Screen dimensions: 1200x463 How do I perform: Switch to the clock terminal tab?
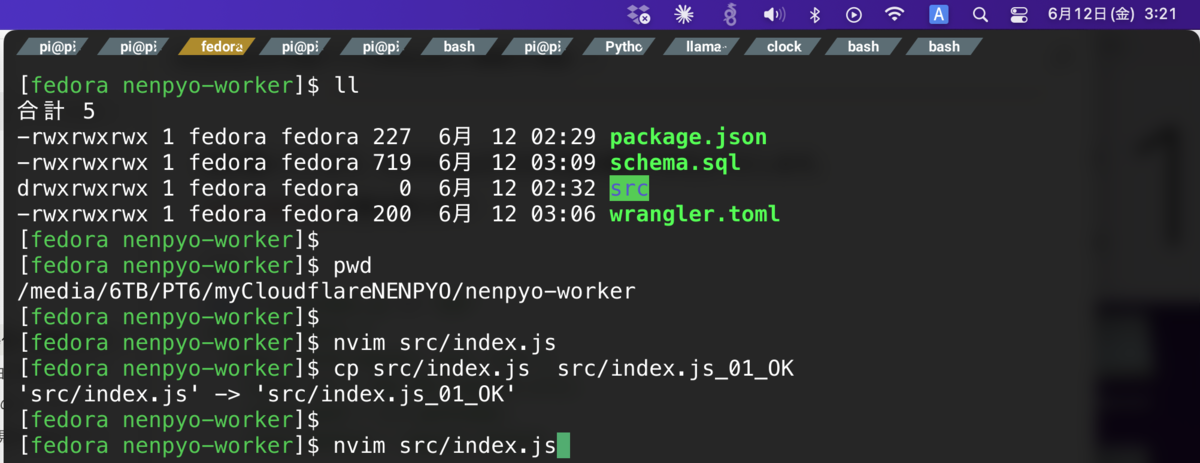[x=785, y=46]
